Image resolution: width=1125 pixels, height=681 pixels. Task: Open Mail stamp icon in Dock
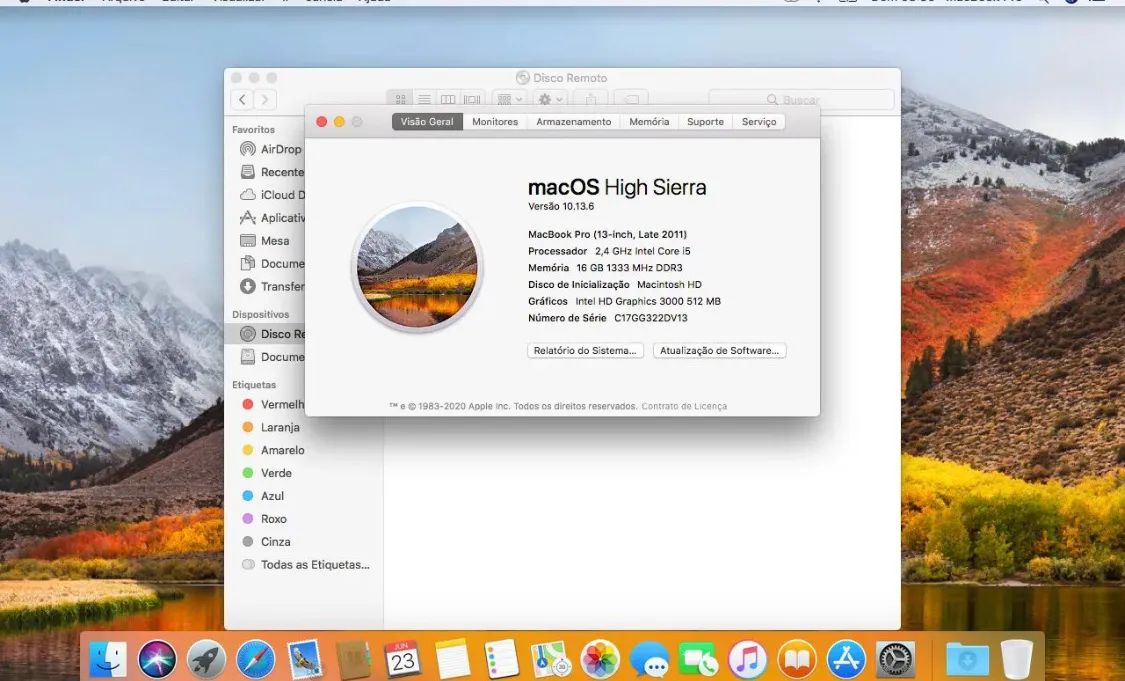(305, 659)
